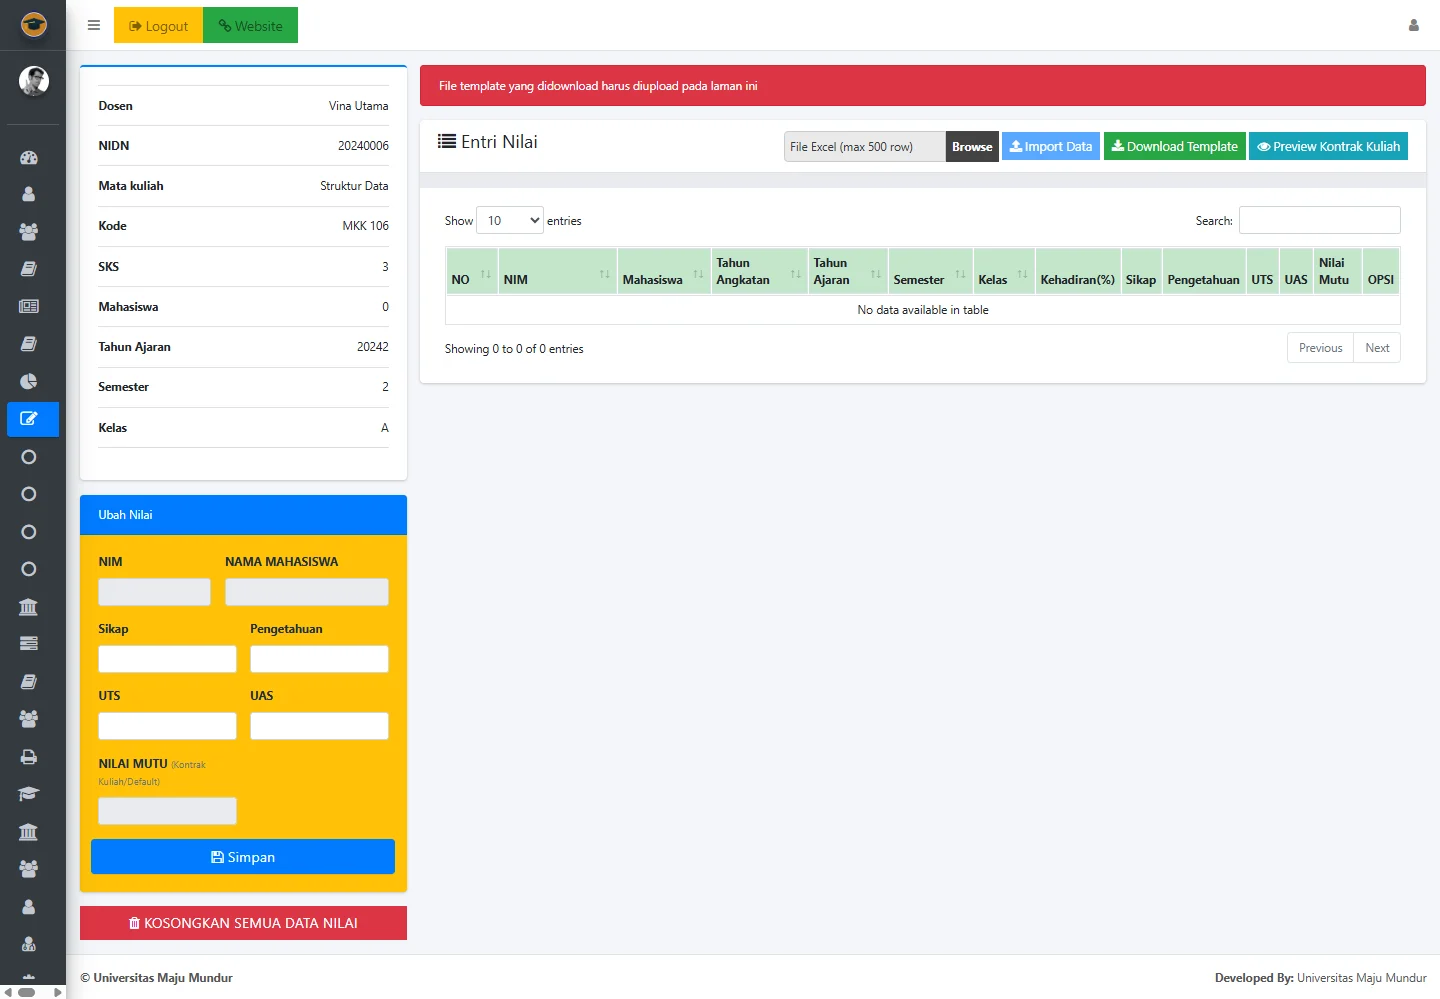Click the Download Template button
1440x999 pixels.
(1174, 147)
